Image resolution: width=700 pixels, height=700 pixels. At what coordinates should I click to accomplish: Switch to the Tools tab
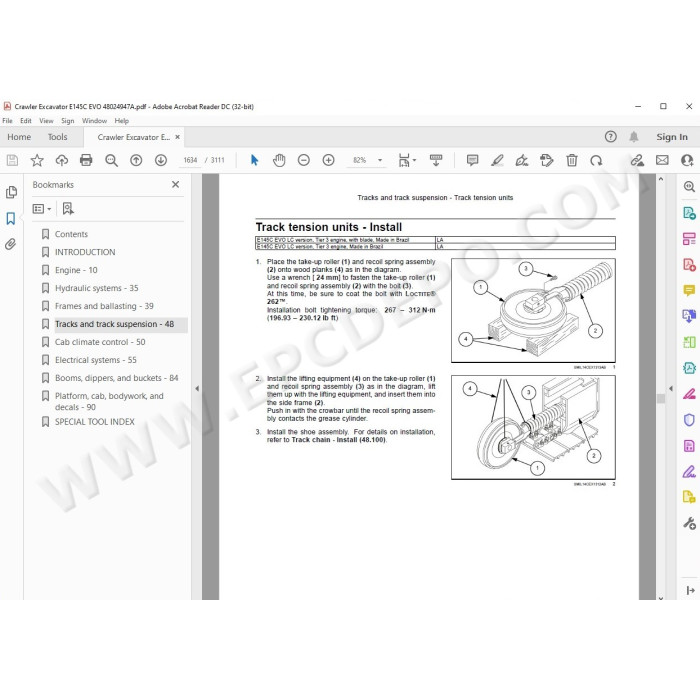tap(58, 137)
